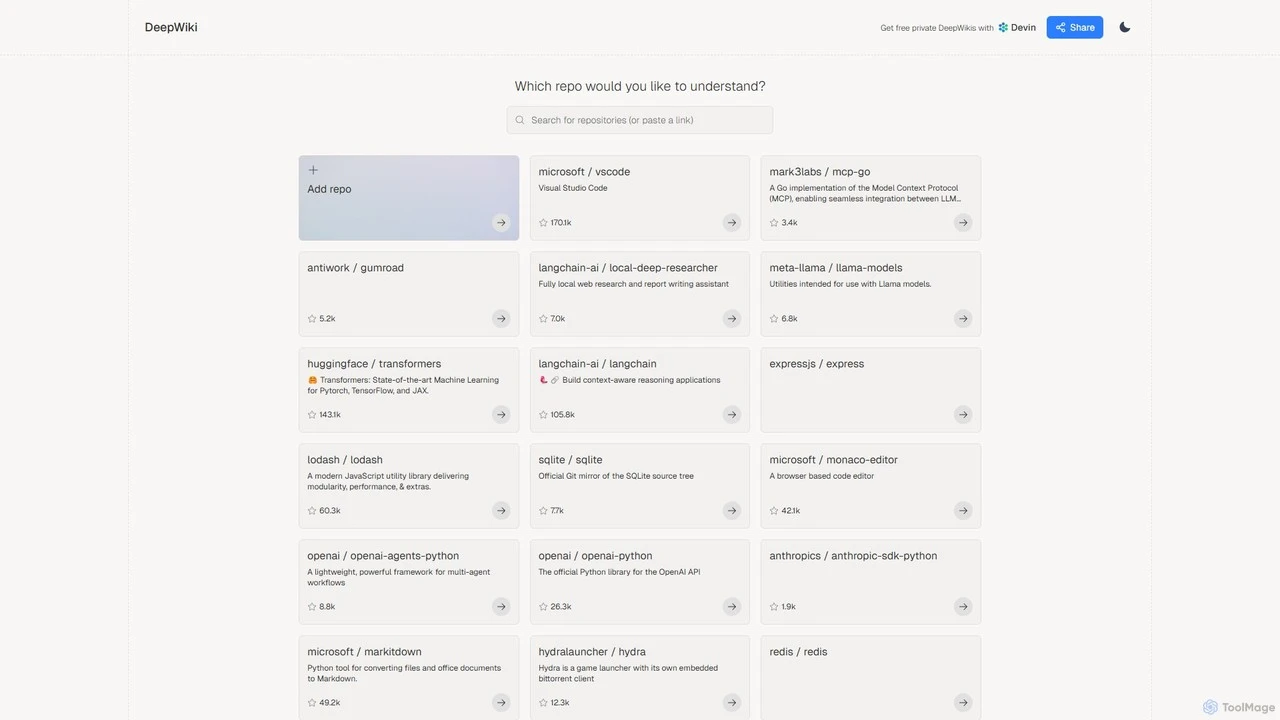This screenshot has width=1280, height=720.
Task: Open openai / openai-agents-python card
Action: pos(409,582)
